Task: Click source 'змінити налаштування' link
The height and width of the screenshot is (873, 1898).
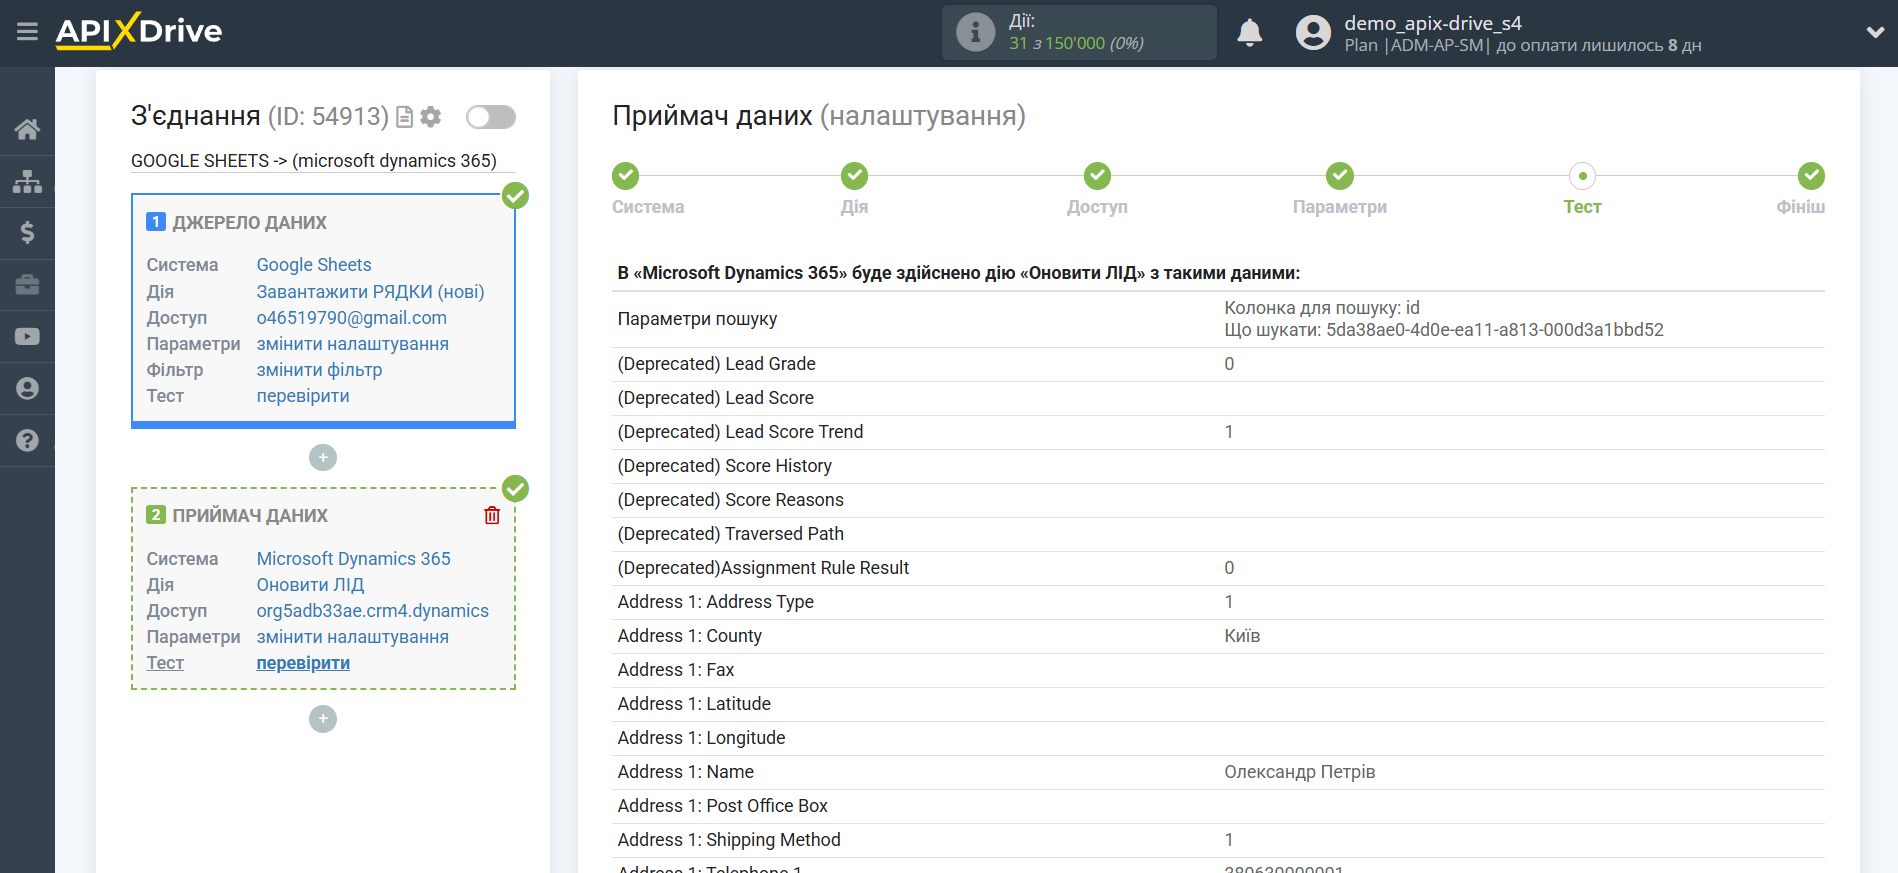Action: tap(353, 344)
